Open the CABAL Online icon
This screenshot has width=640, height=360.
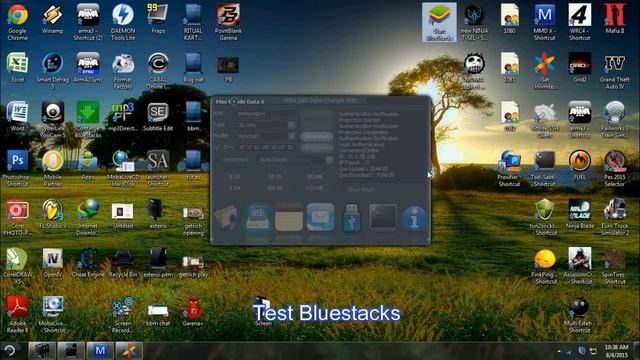pos(158,71)
